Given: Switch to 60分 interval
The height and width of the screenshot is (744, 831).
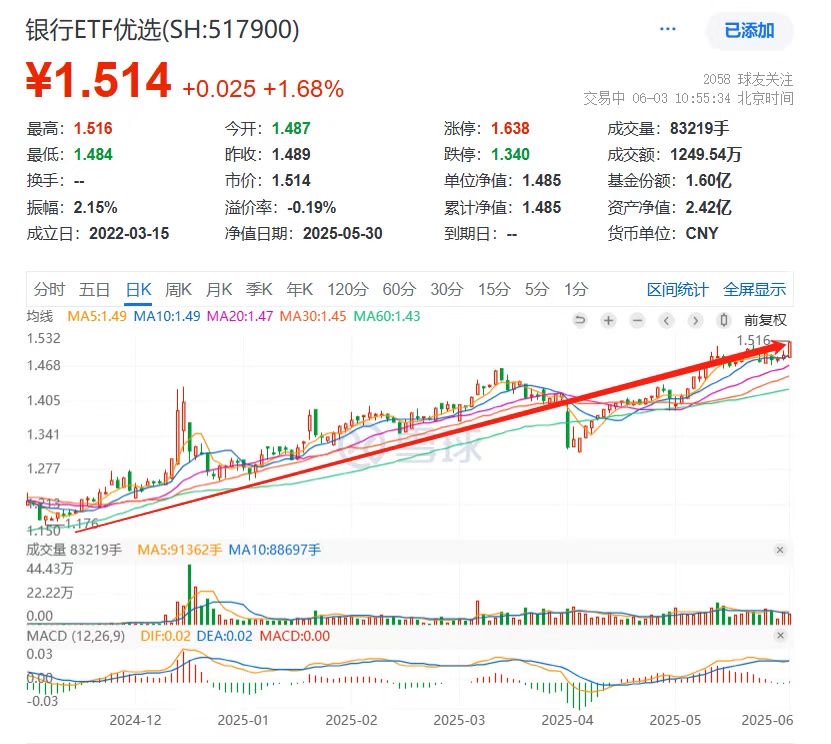Looking at the screenshot, I should point(399,289).
